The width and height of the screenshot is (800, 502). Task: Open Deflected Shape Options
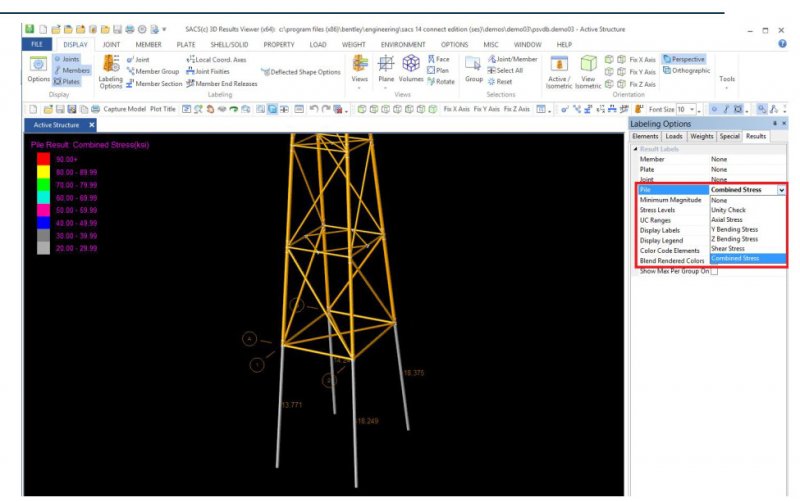(301, 72)
